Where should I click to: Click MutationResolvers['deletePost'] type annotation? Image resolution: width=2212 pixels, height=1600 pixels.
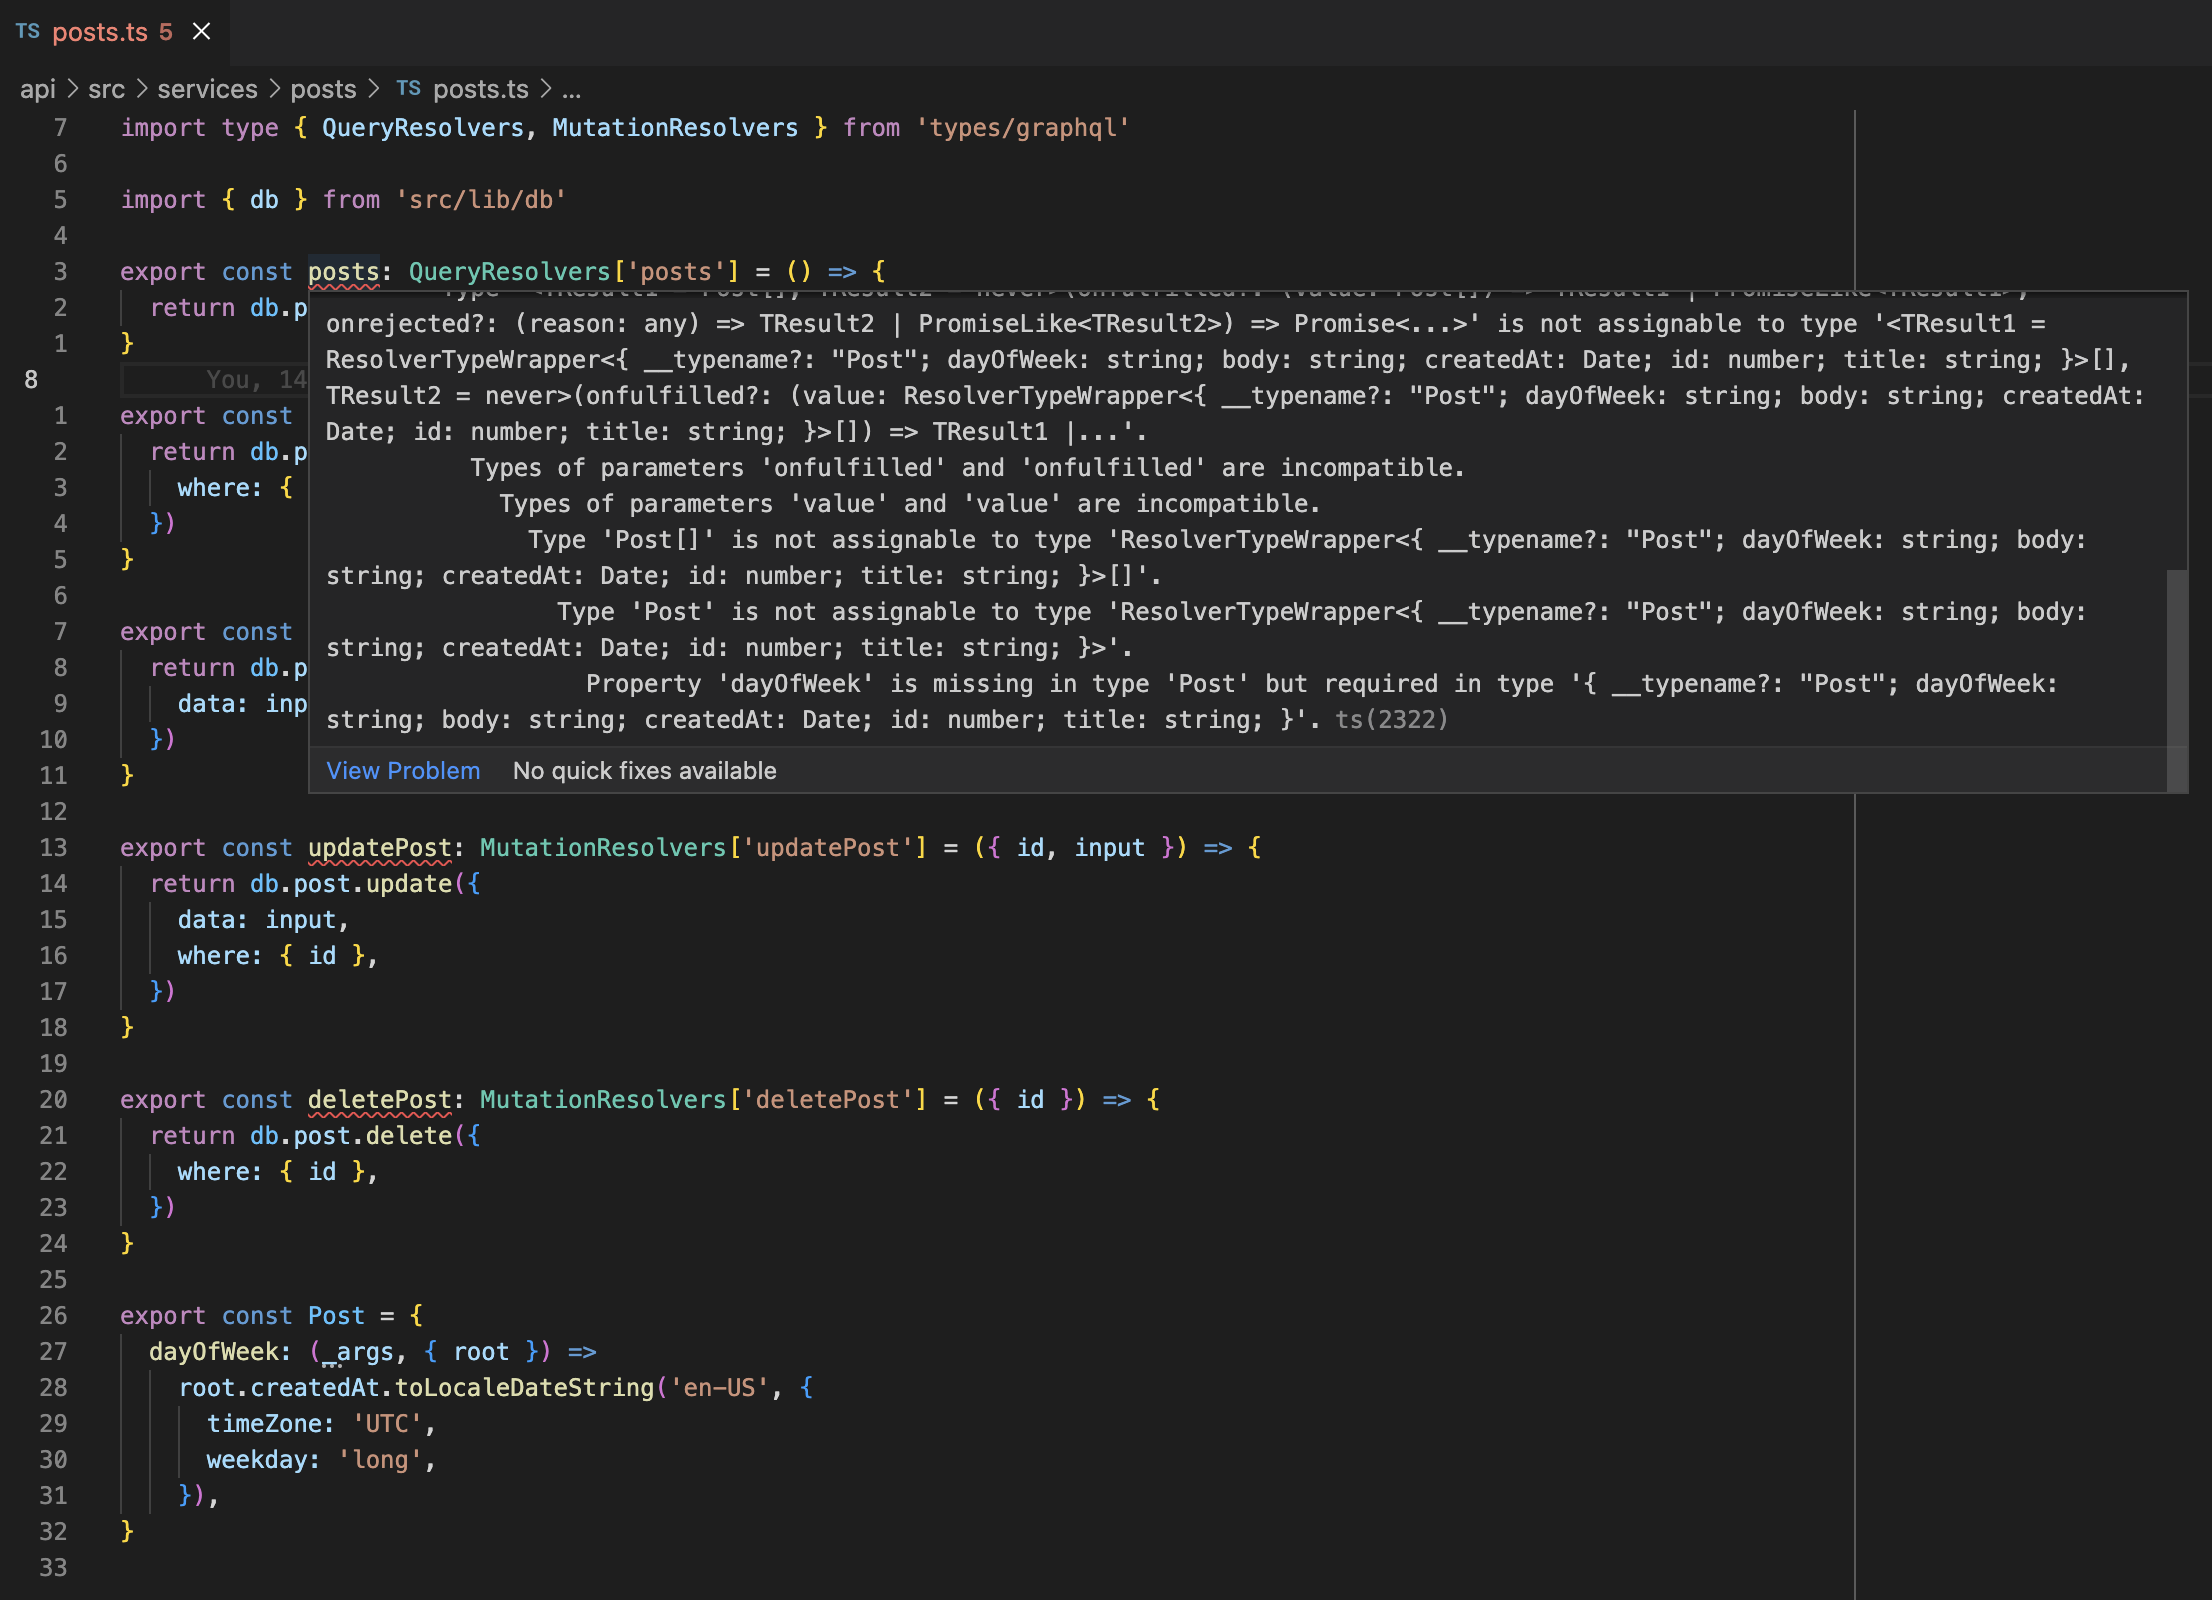coord(704,1100)
